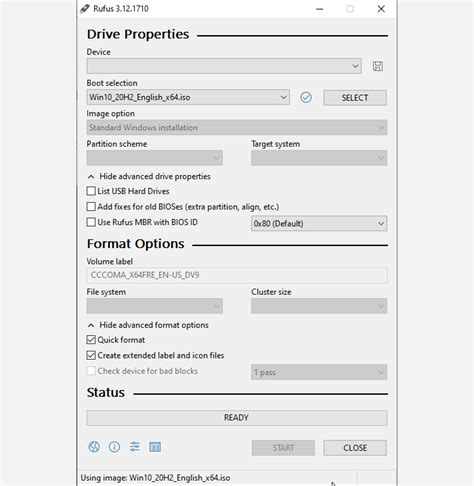Screen dimensions: 474x486
Task: Click the START button
Action: (x=283, y=448)
